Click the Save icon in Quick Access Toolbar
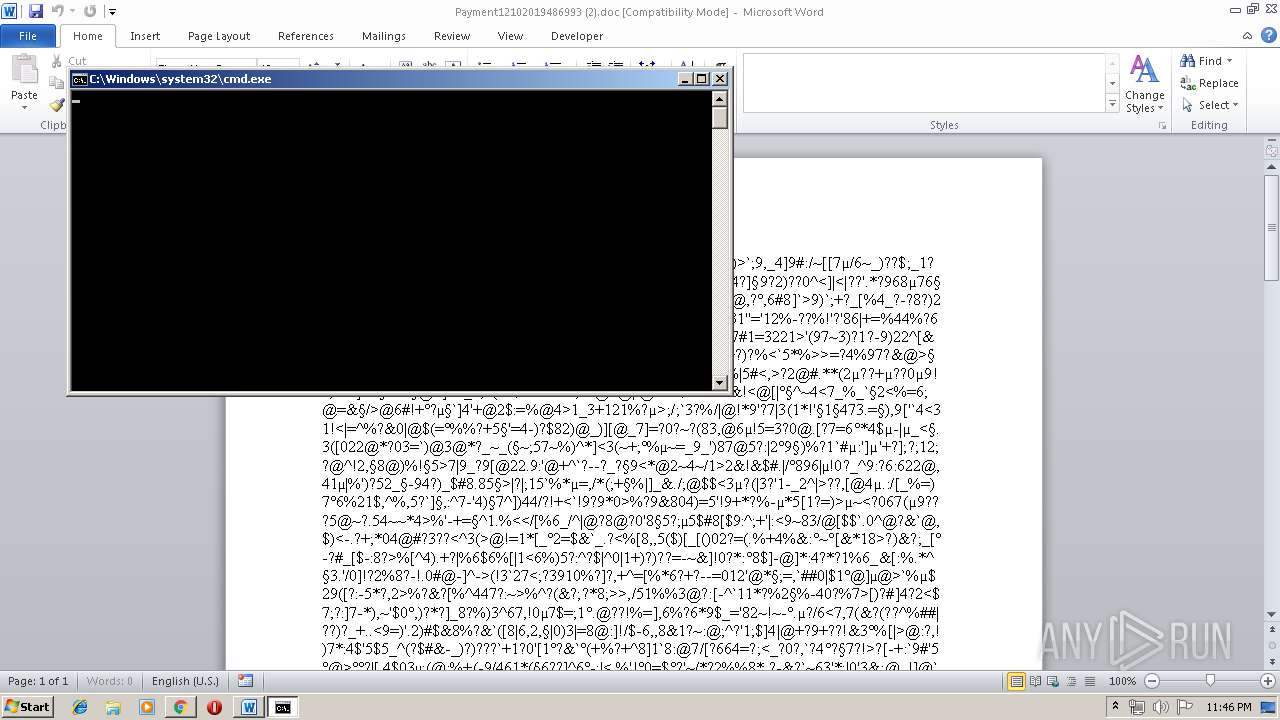 [x=36, y=11]
